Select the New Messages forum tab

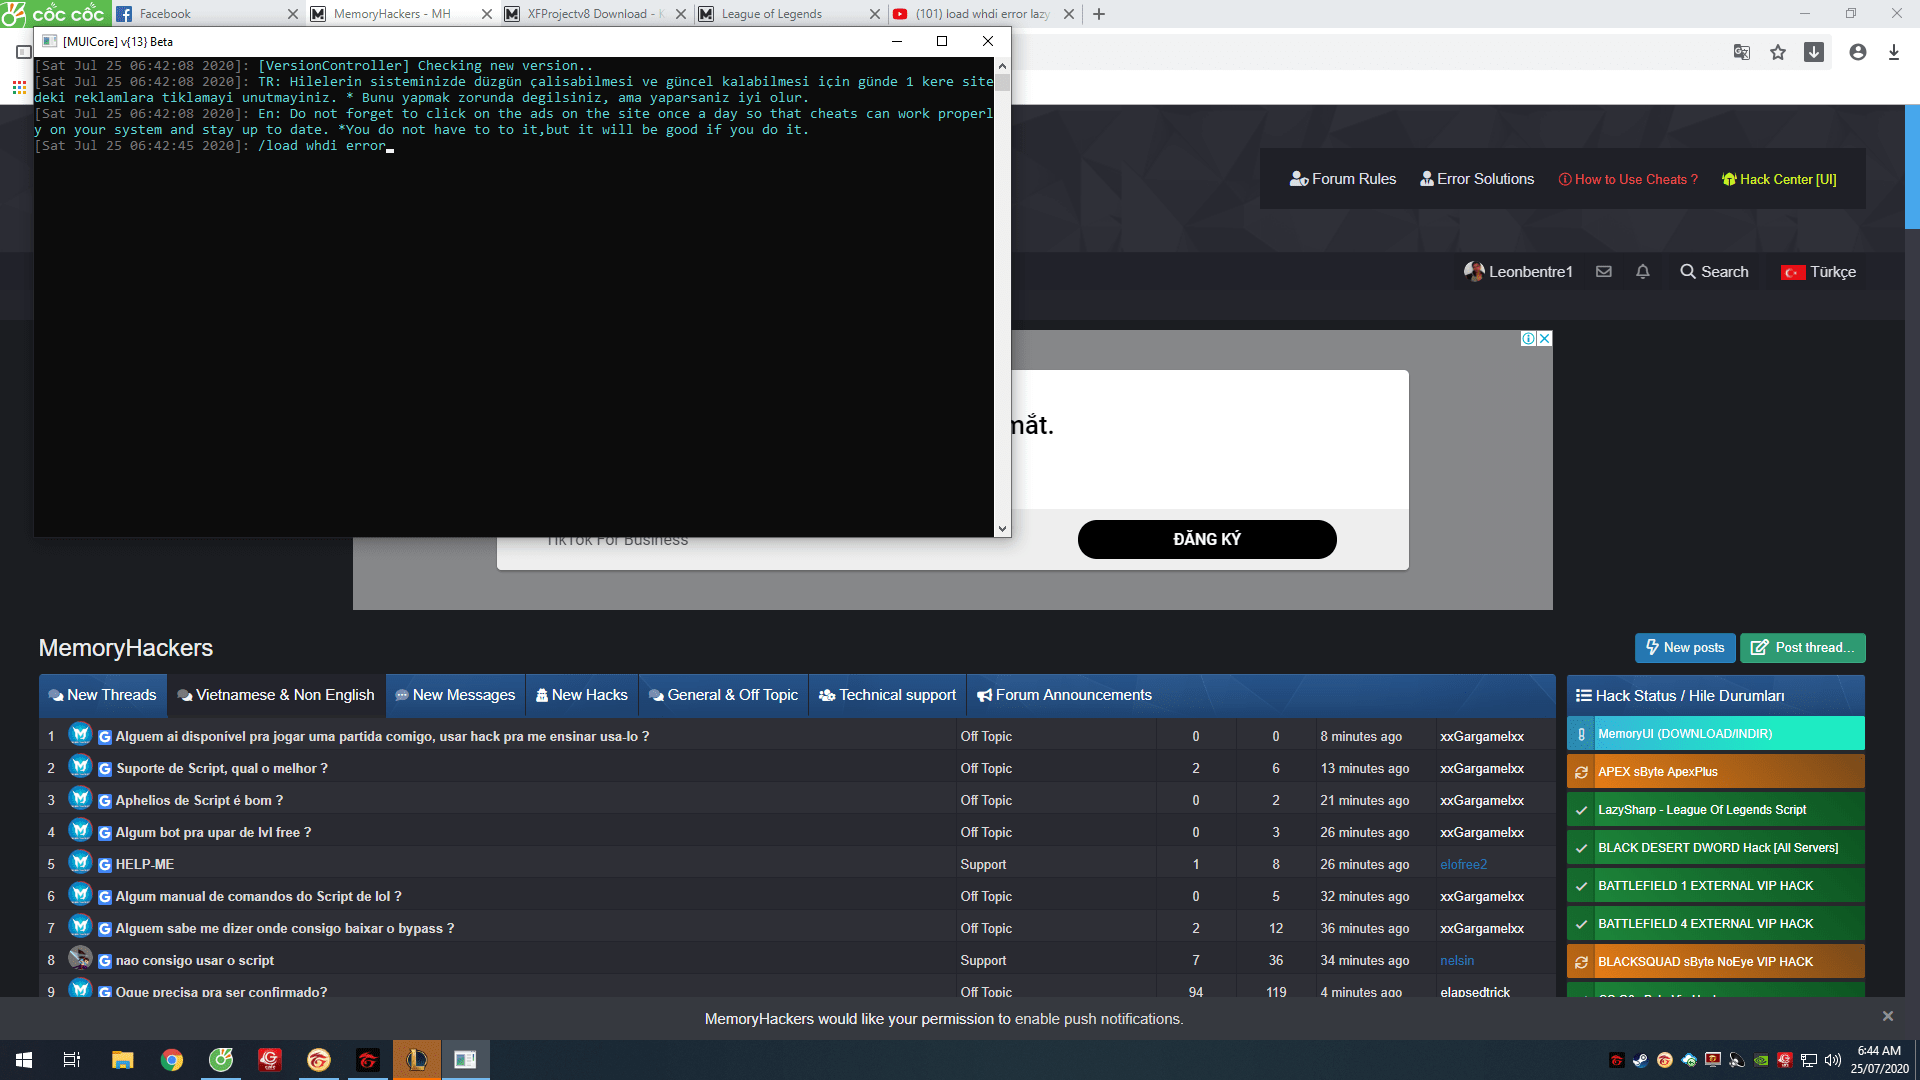(x=455, y=695)
